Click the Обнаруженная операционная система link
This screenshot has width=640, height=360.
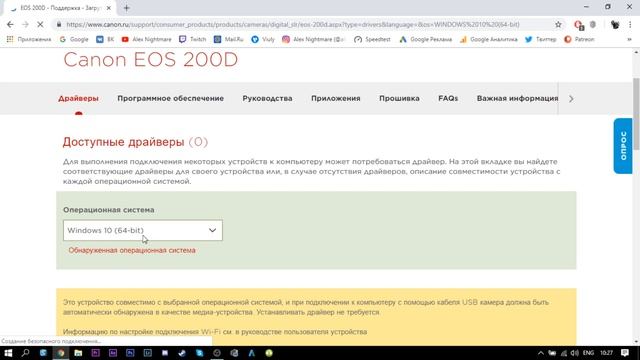click(132, 250)
